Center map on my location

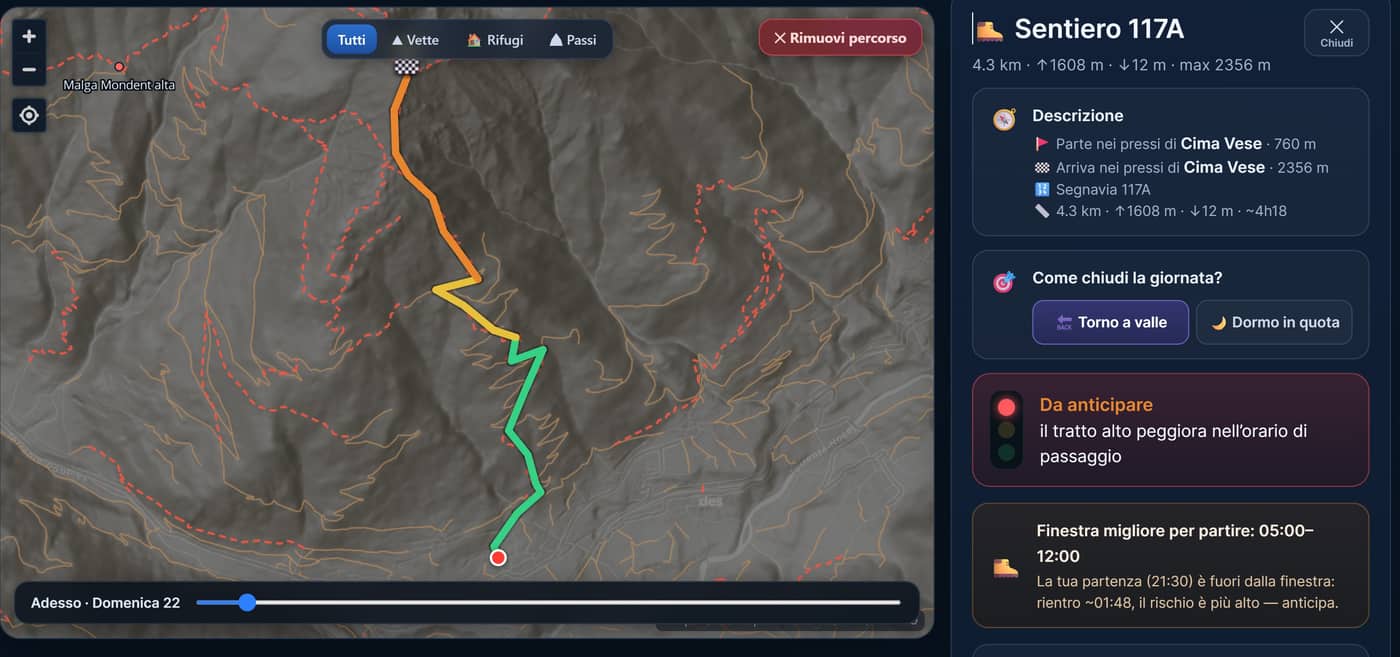(29, 116)
